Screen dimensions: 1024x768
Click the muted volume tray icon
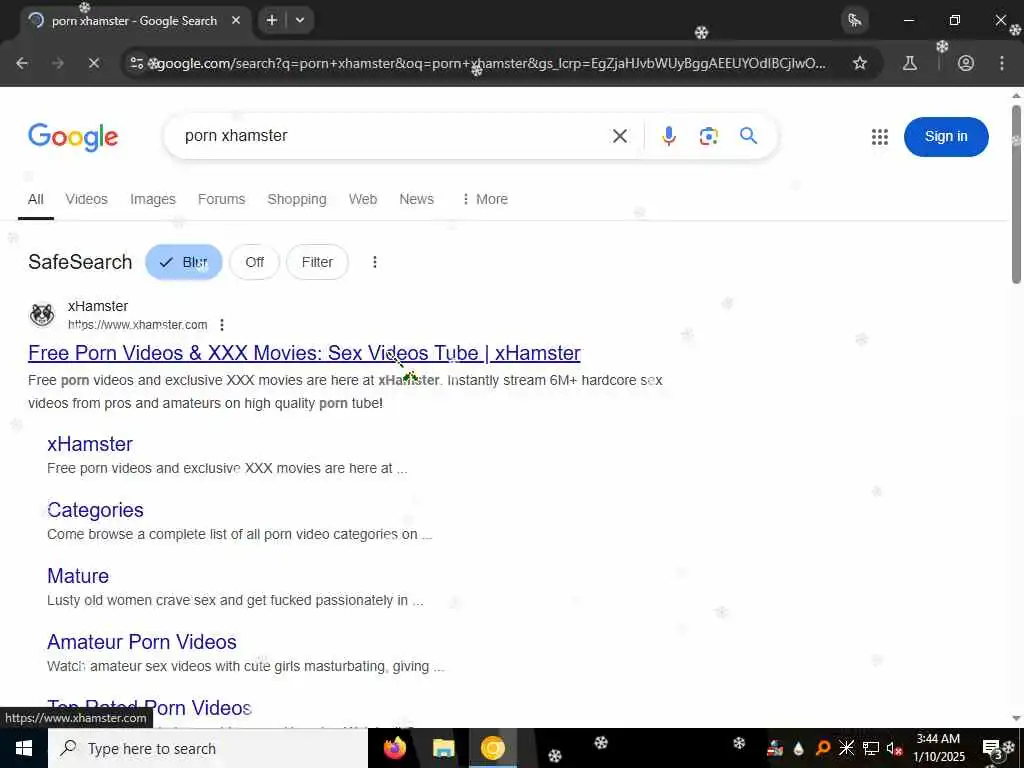point(893,748)
